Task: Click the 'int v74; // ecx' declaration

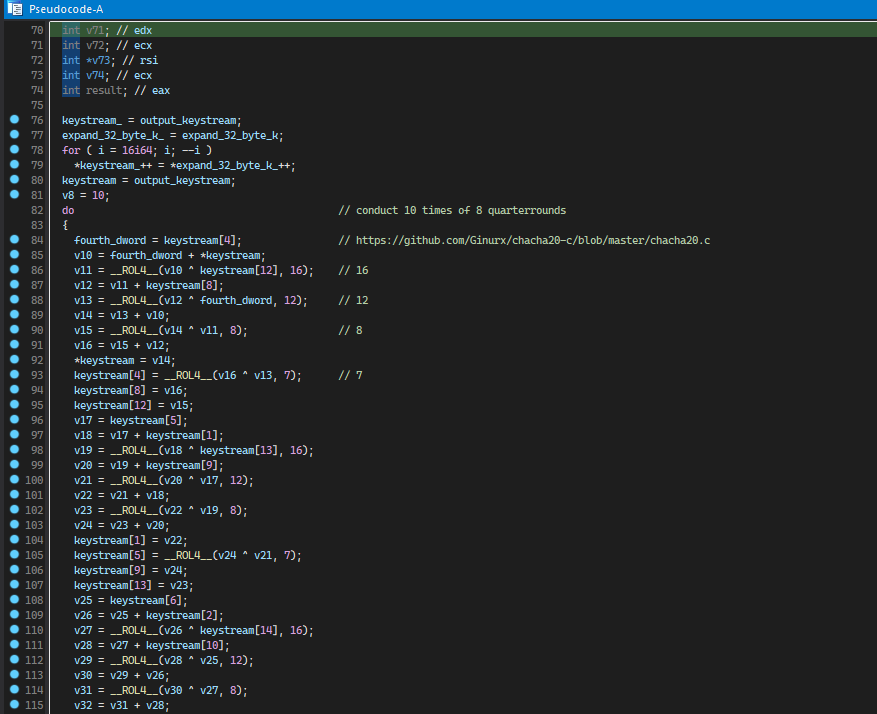Action: (107, 75)
